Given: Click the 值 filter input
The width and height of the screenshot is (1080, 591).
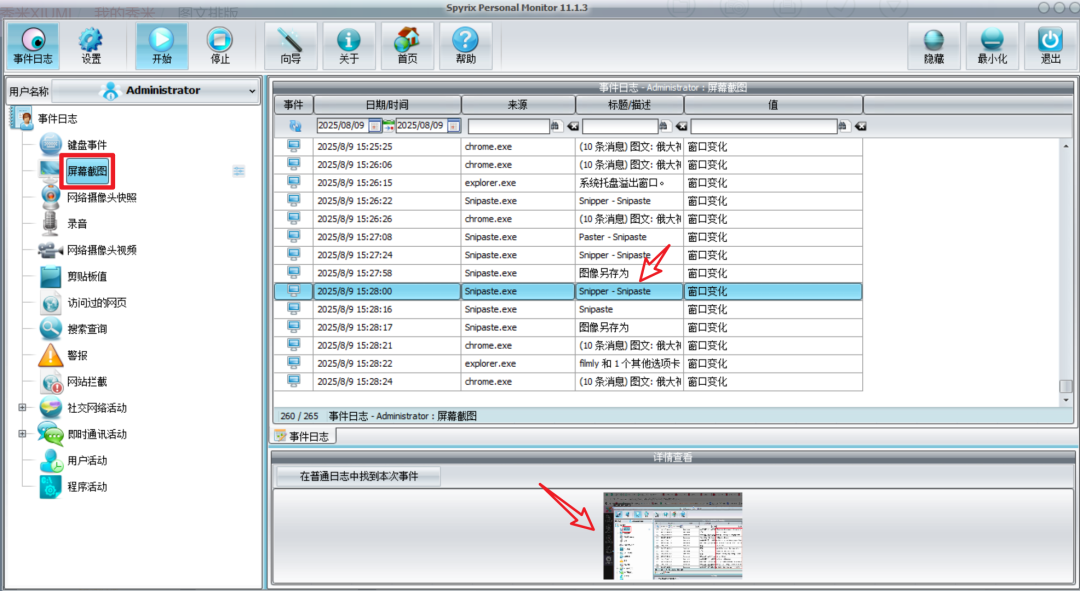Looking at the screenshot, I should coord(764,126).
